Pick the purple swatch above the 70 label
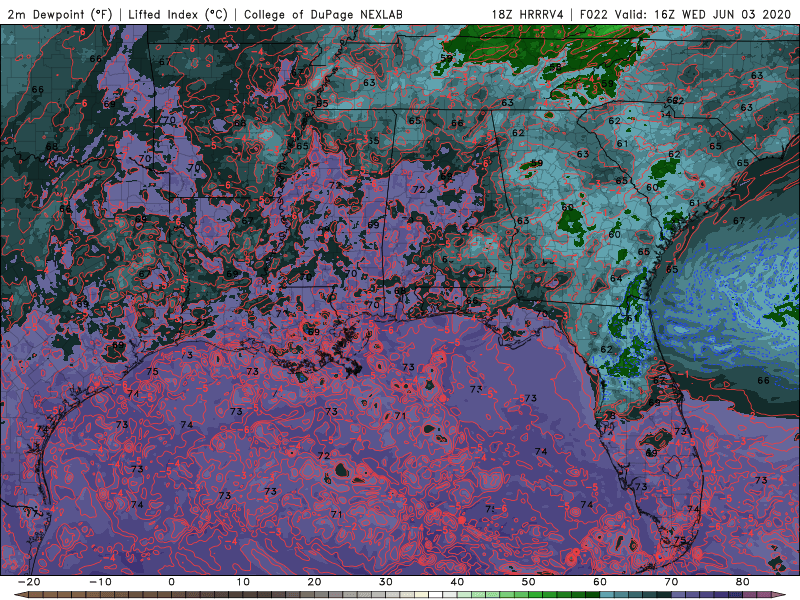This screenshot has height=600, width=800. coord(679,595)
